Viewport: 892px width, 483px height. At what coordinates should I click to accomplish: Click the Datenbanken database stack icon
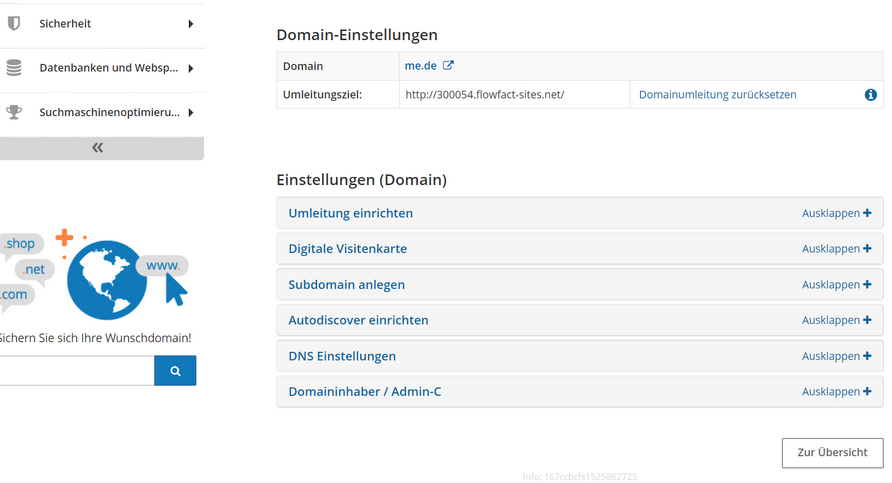(14, 68)
